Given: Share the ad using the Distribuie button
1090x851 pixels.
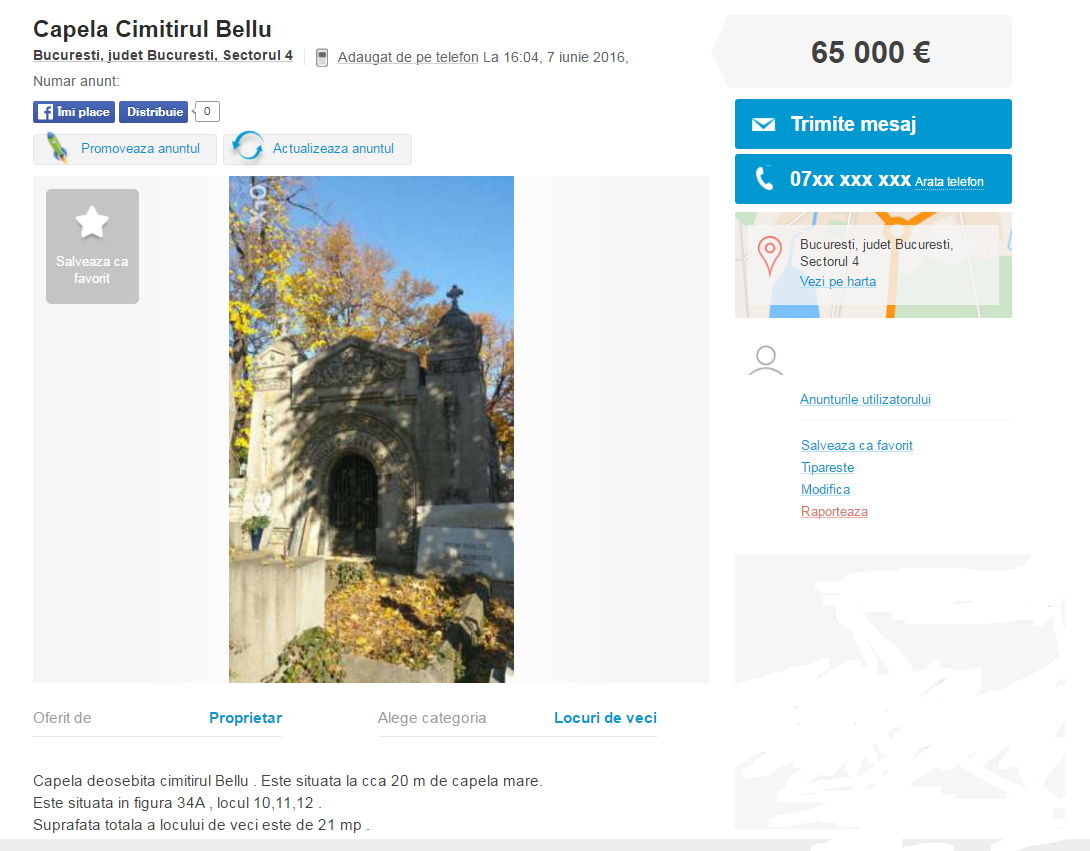Looking at the screenshot, I should tap(154, 112).
